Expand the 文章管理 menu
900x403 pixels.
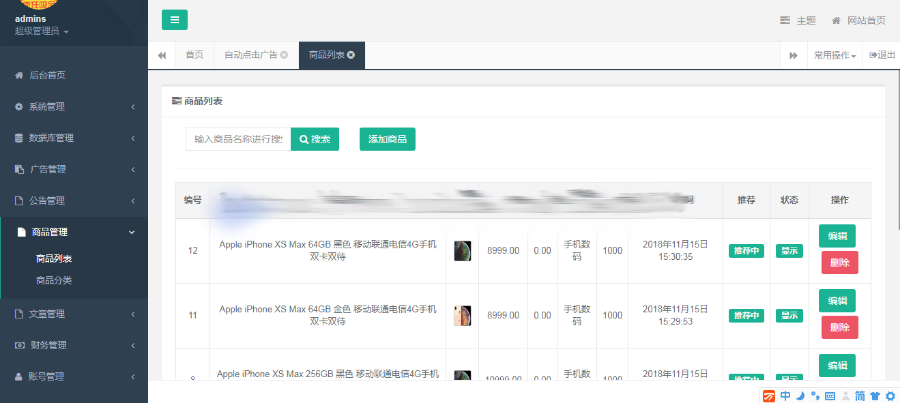tap(73, 314)
